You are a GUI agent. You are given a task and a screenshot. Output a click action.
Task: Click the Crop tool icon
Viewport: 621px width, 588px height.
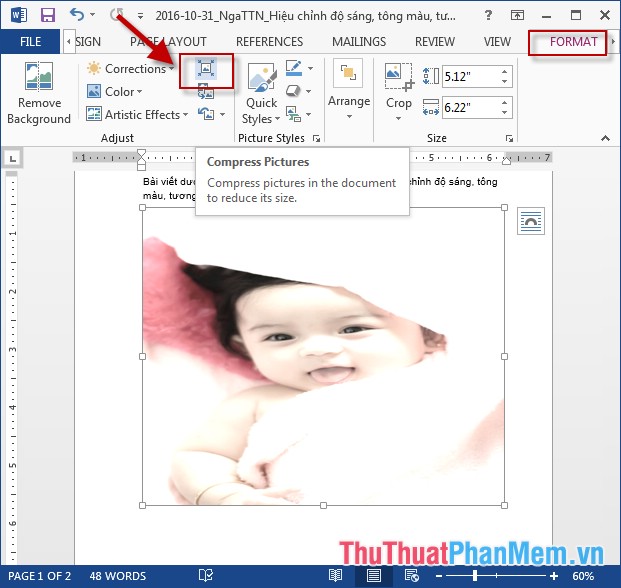tap(399, 77)
